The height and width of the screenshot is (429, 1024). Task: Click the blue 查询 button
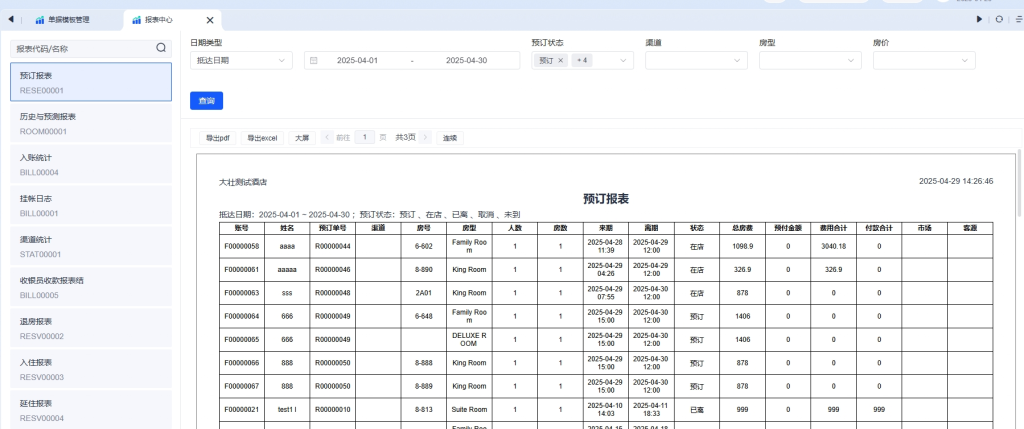206,101
